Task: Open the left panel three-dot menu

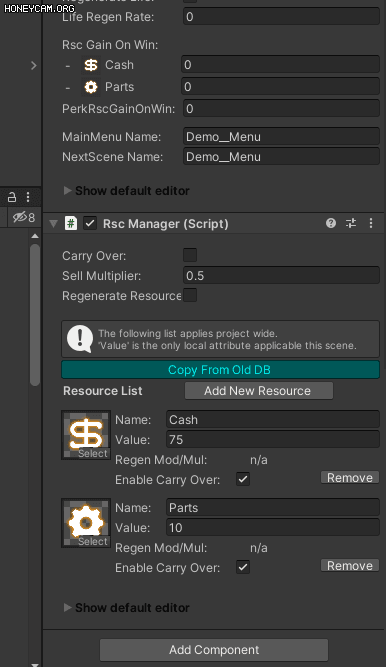Action: [28, 197]
